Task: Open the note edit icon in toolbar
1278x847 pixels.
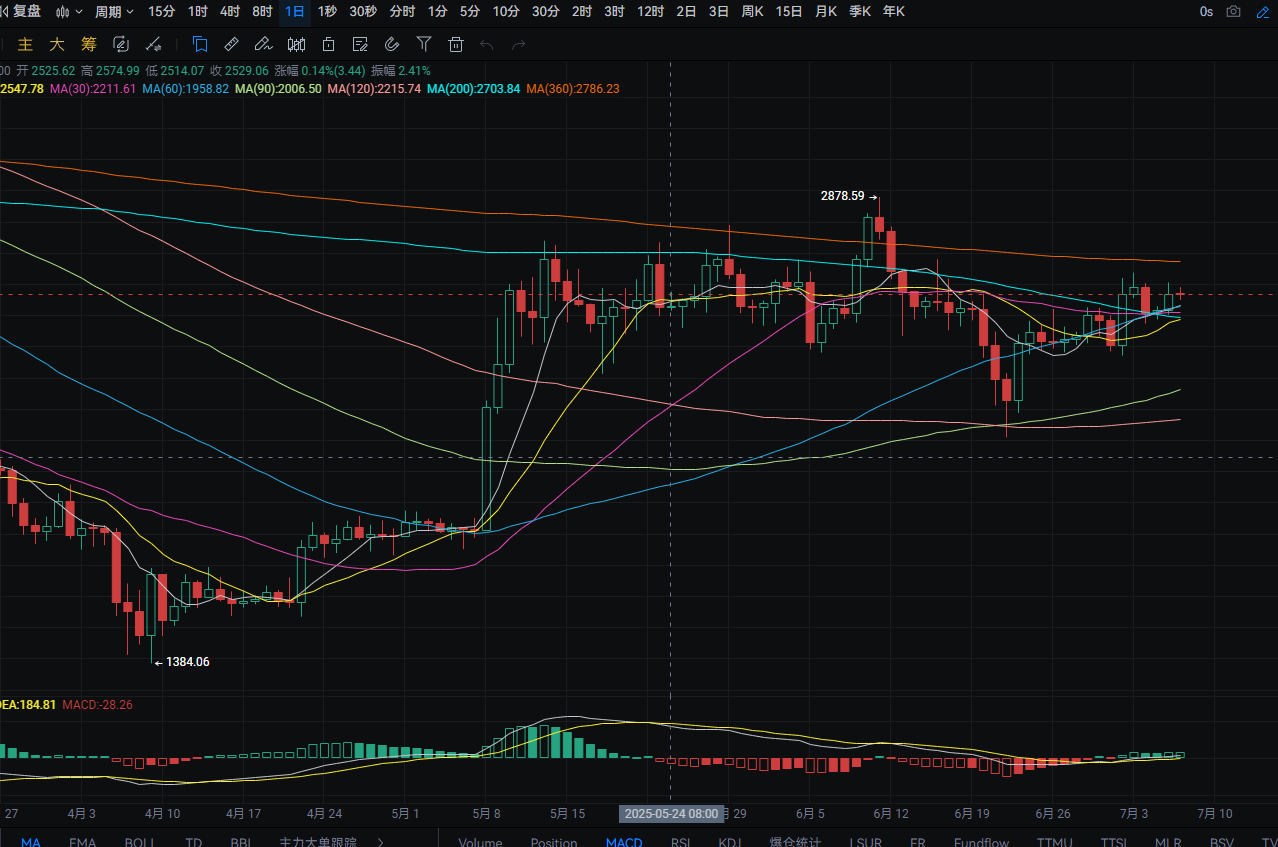Action: coord(361,44)
